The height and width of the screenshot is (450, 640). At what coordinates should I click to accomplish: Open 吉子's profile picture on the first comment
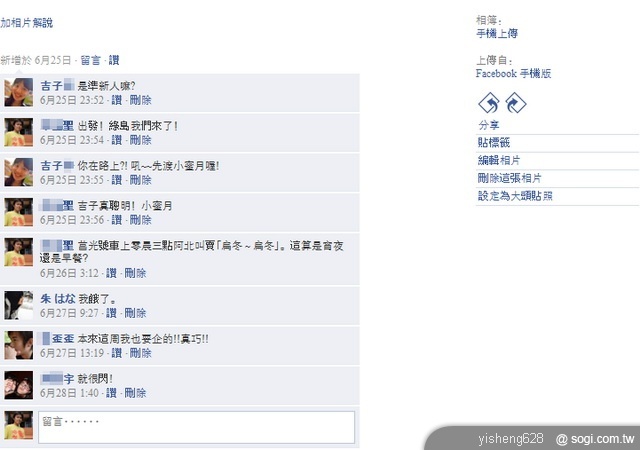click(x=18, y=92)
